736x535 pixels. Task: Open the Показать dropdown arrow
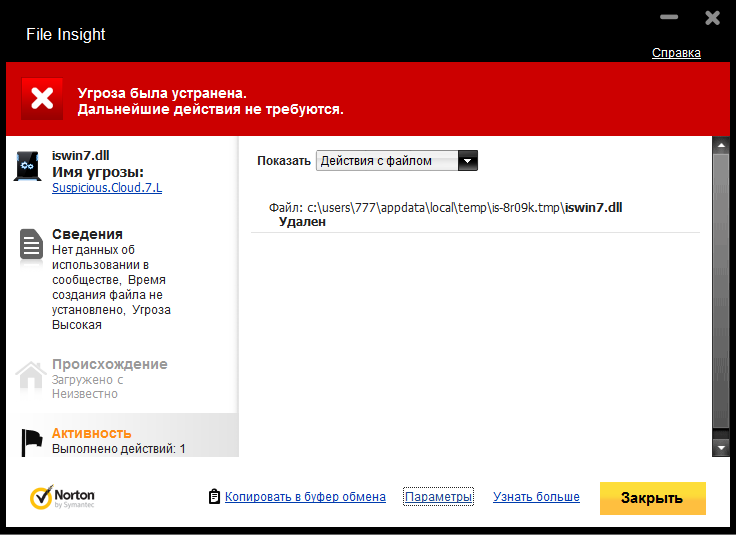(x=468, y=160)
